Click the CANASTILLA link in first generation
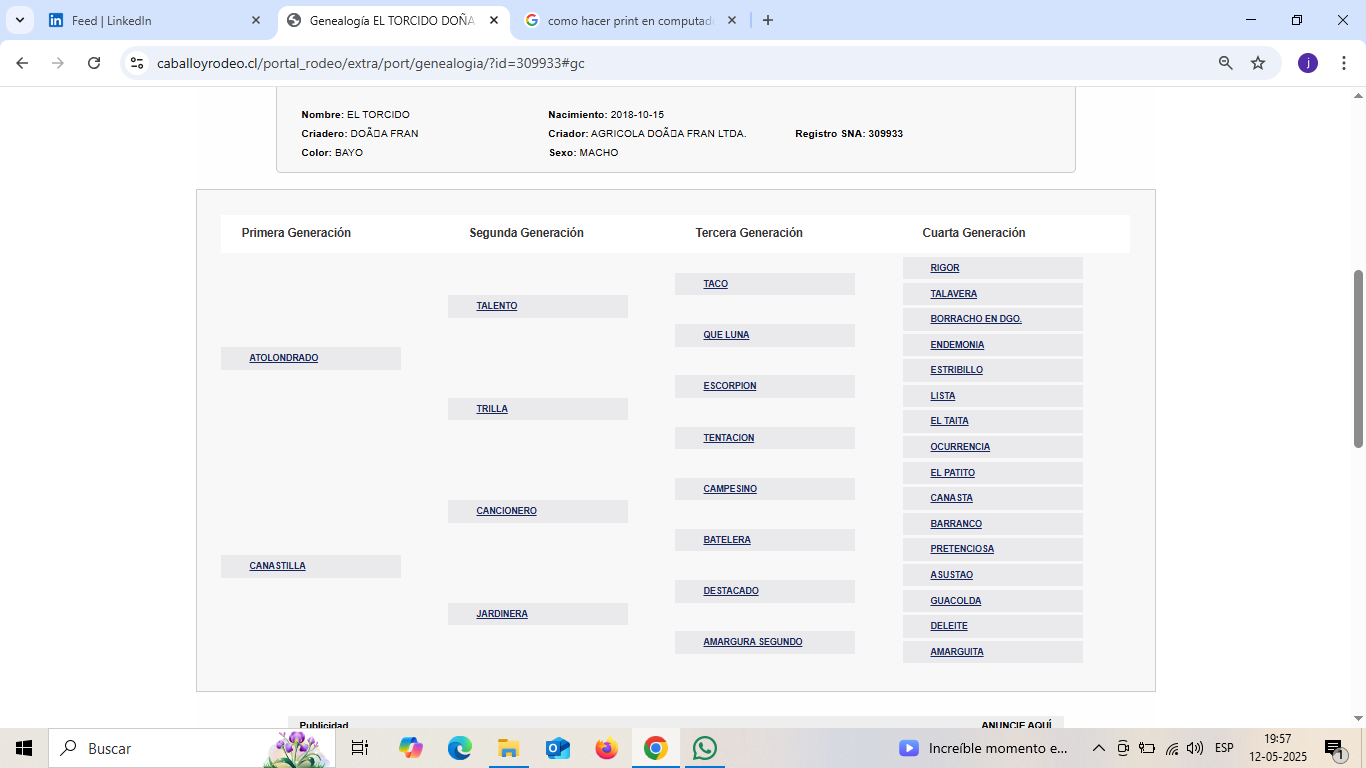 [277, 566]
